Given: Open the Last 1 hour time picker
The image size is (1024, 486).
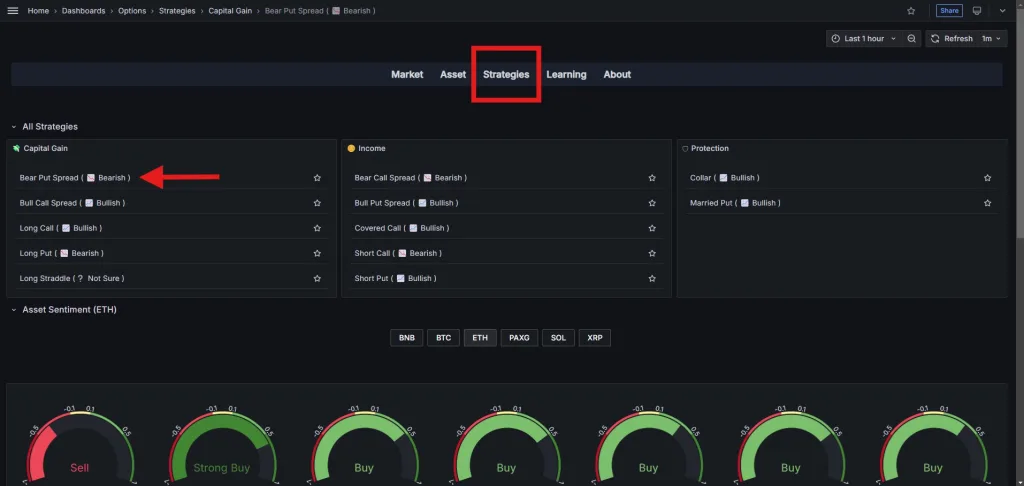Looking at the screenshot, I should click(864, 39).
